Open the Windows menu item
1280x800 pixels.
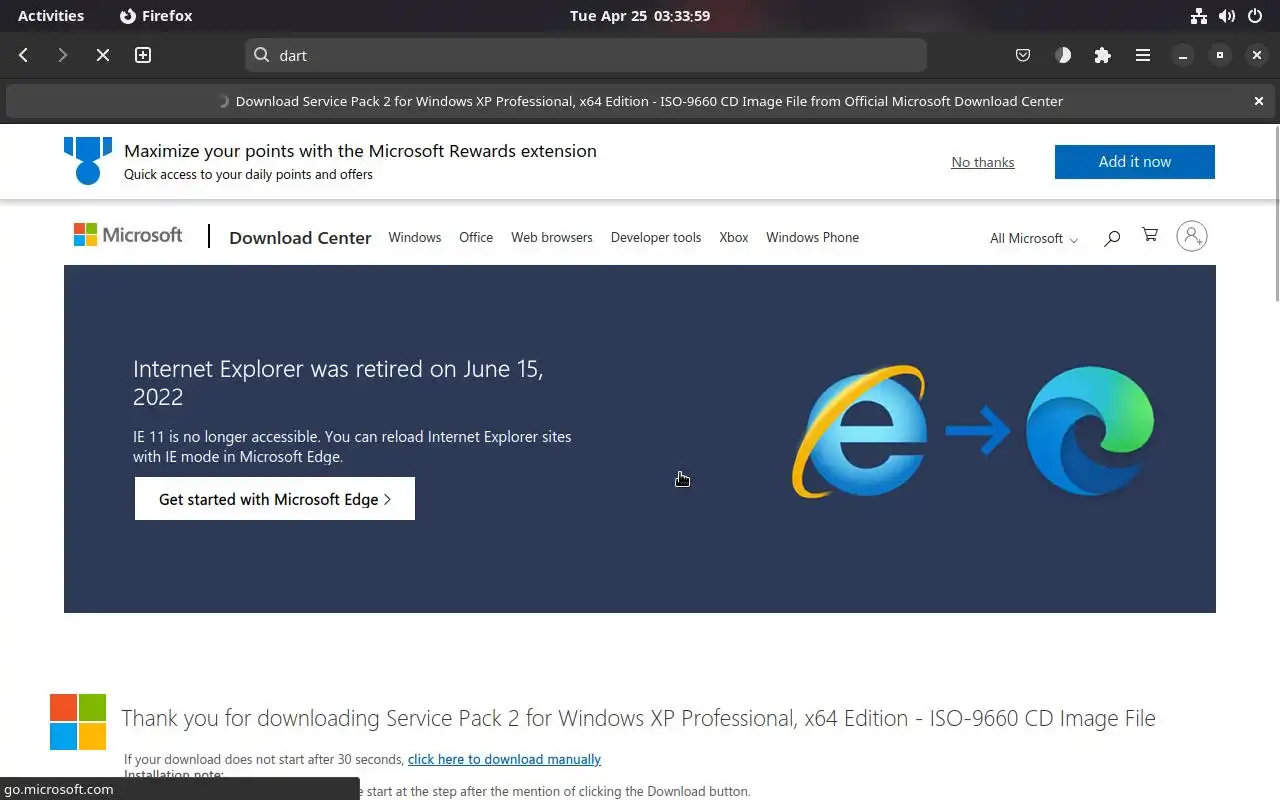coord(415,238)
